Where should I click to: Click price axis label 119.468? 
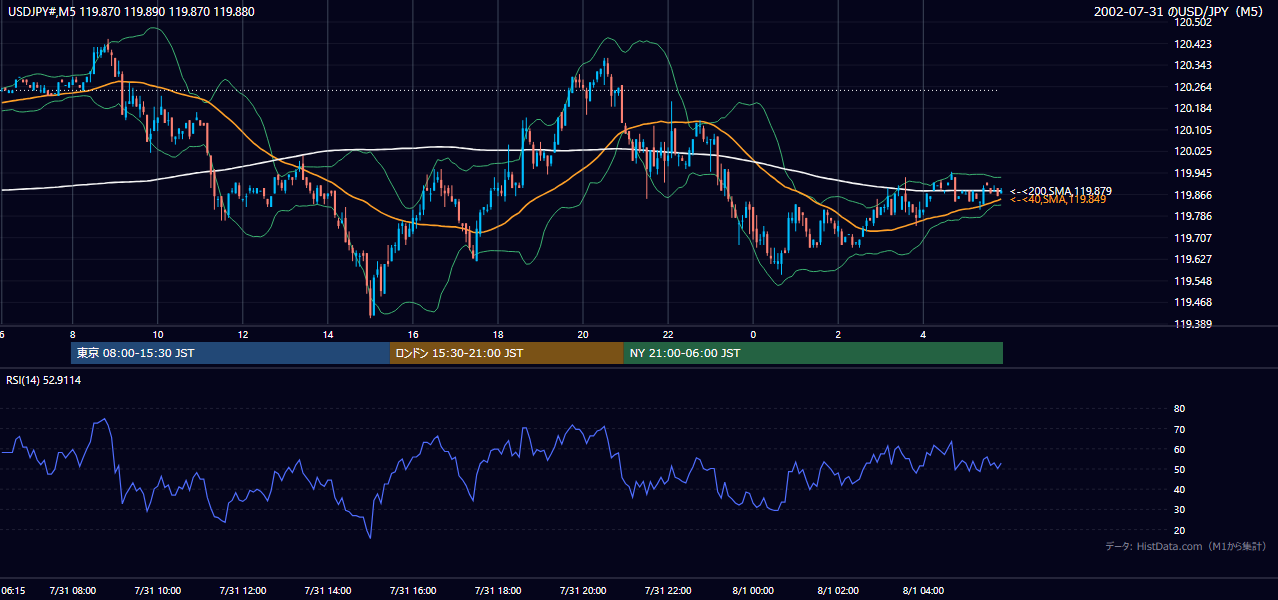click(x=1193, y=302)
